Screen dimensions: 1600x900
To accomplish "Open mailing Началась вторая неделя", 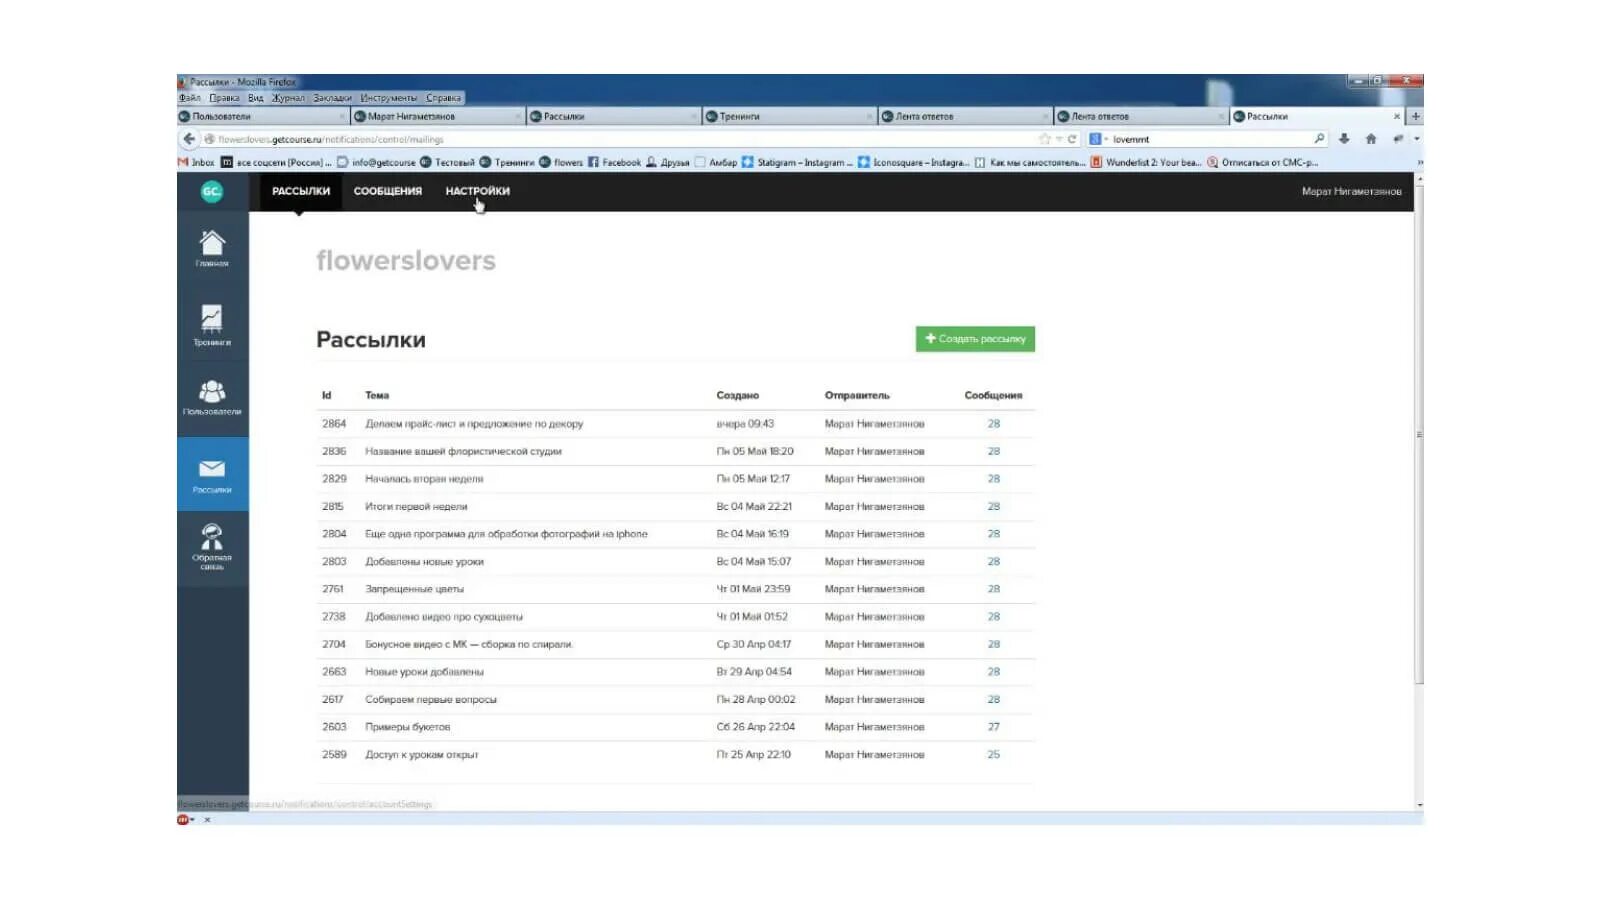I will coord(424,479).
